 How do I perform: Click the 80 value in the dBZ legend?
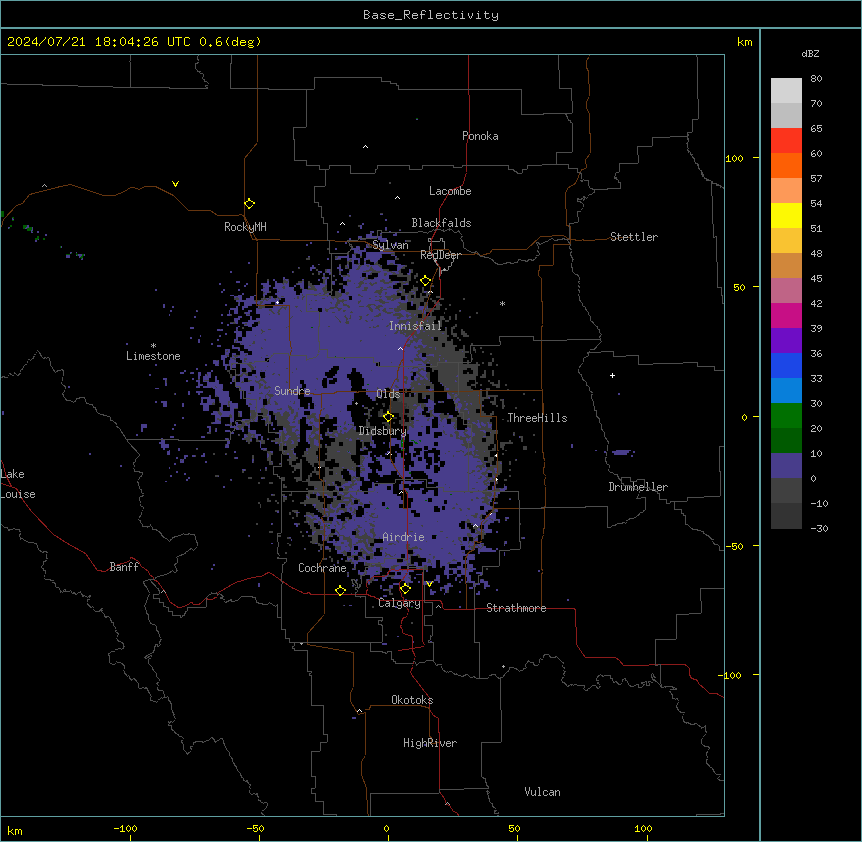816,79
